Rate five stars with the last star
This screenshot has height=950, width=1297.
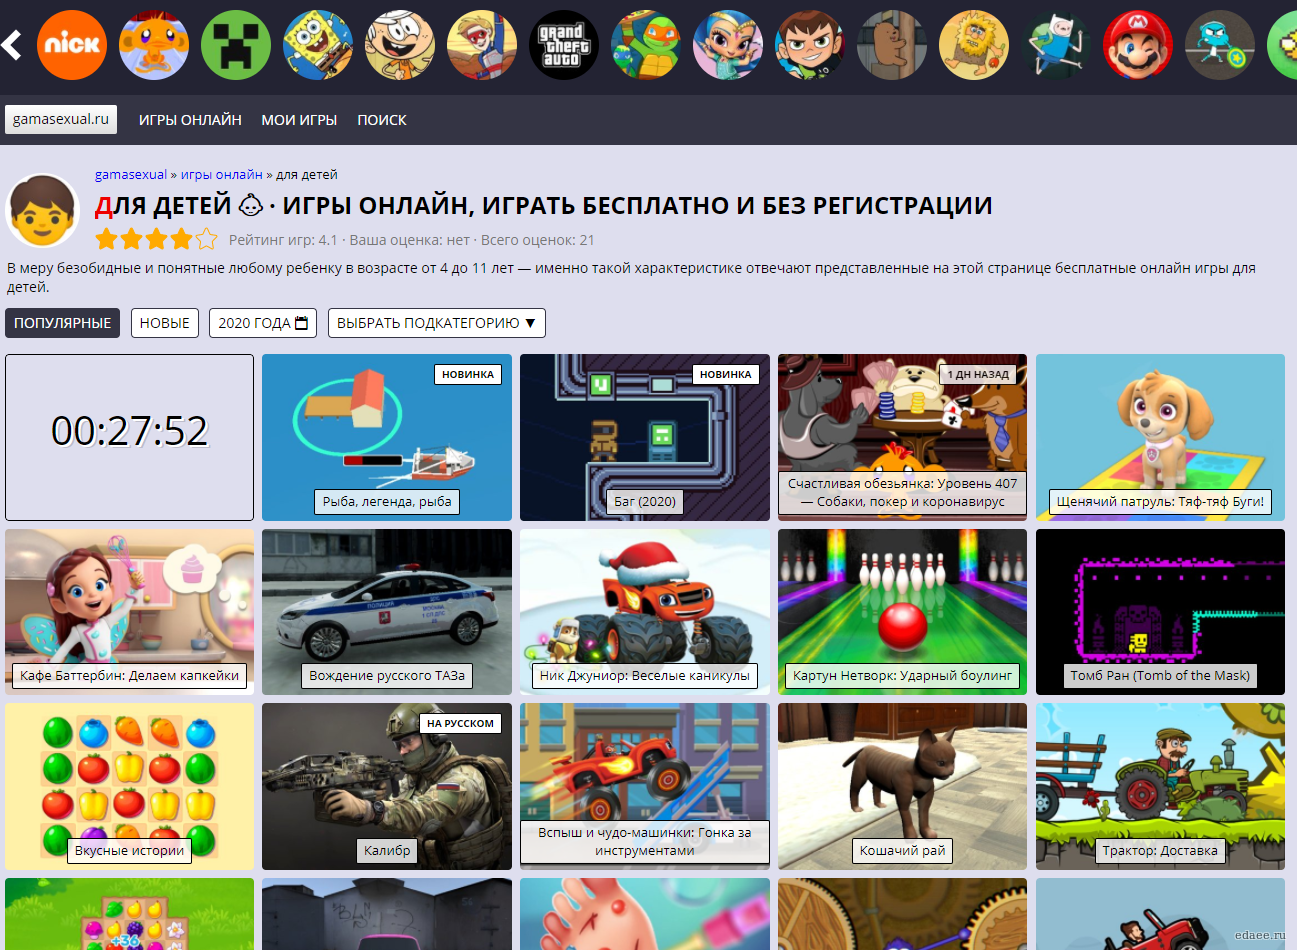tap(206, 239)
